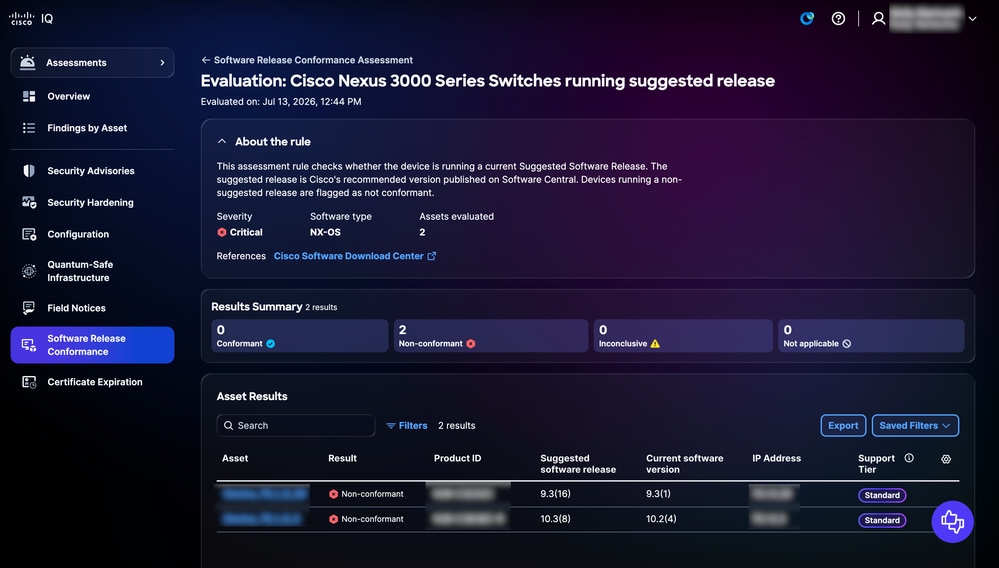This screenshot has height=568, width=999.
Task: Filter by Conformant results card
Action: 299,336
